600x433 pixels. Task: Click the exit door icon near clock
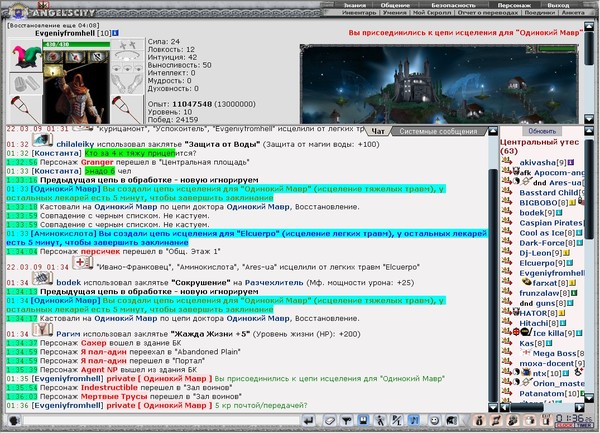click(546, 421)
